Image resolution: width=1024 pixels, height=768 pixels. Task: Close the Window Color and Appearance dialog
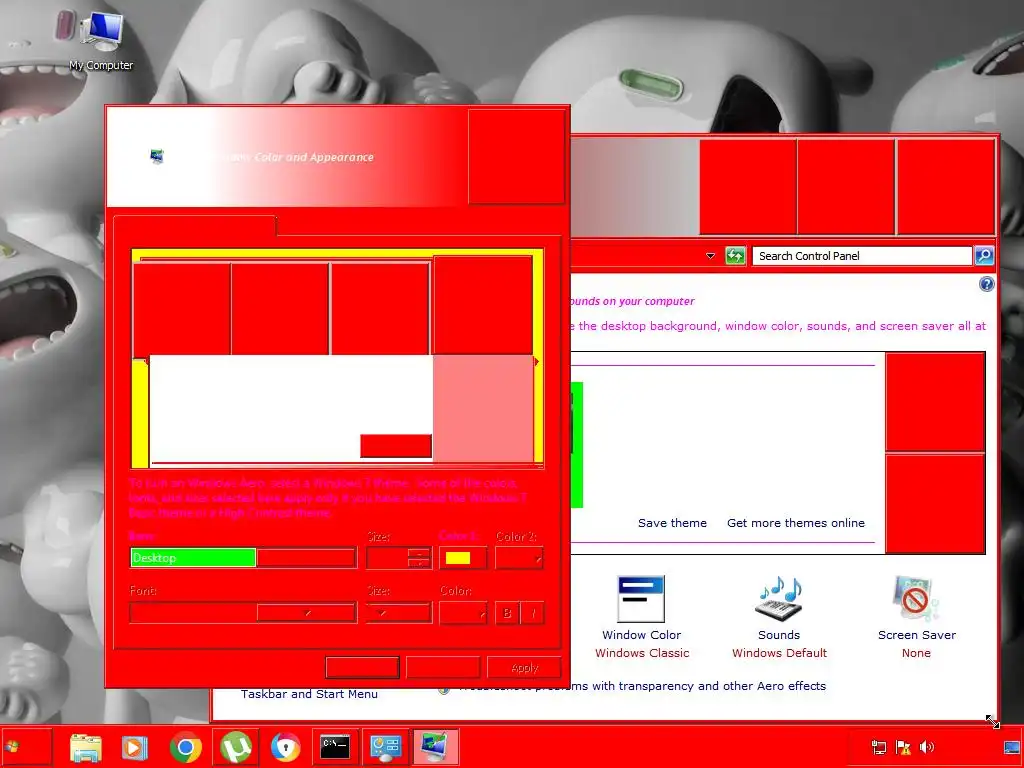pos(517,157)
